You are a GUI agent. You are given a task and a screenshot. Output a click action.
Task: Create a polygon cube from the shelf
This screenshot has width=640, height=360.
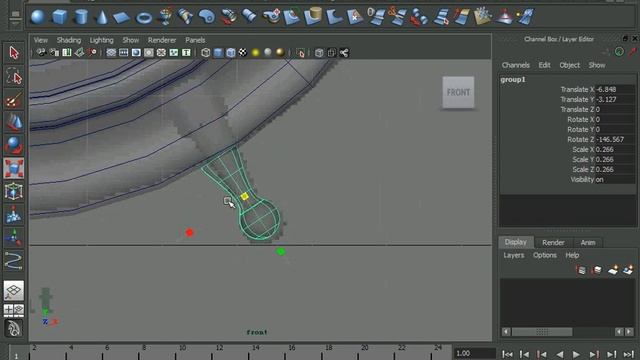tap(60, 17)
